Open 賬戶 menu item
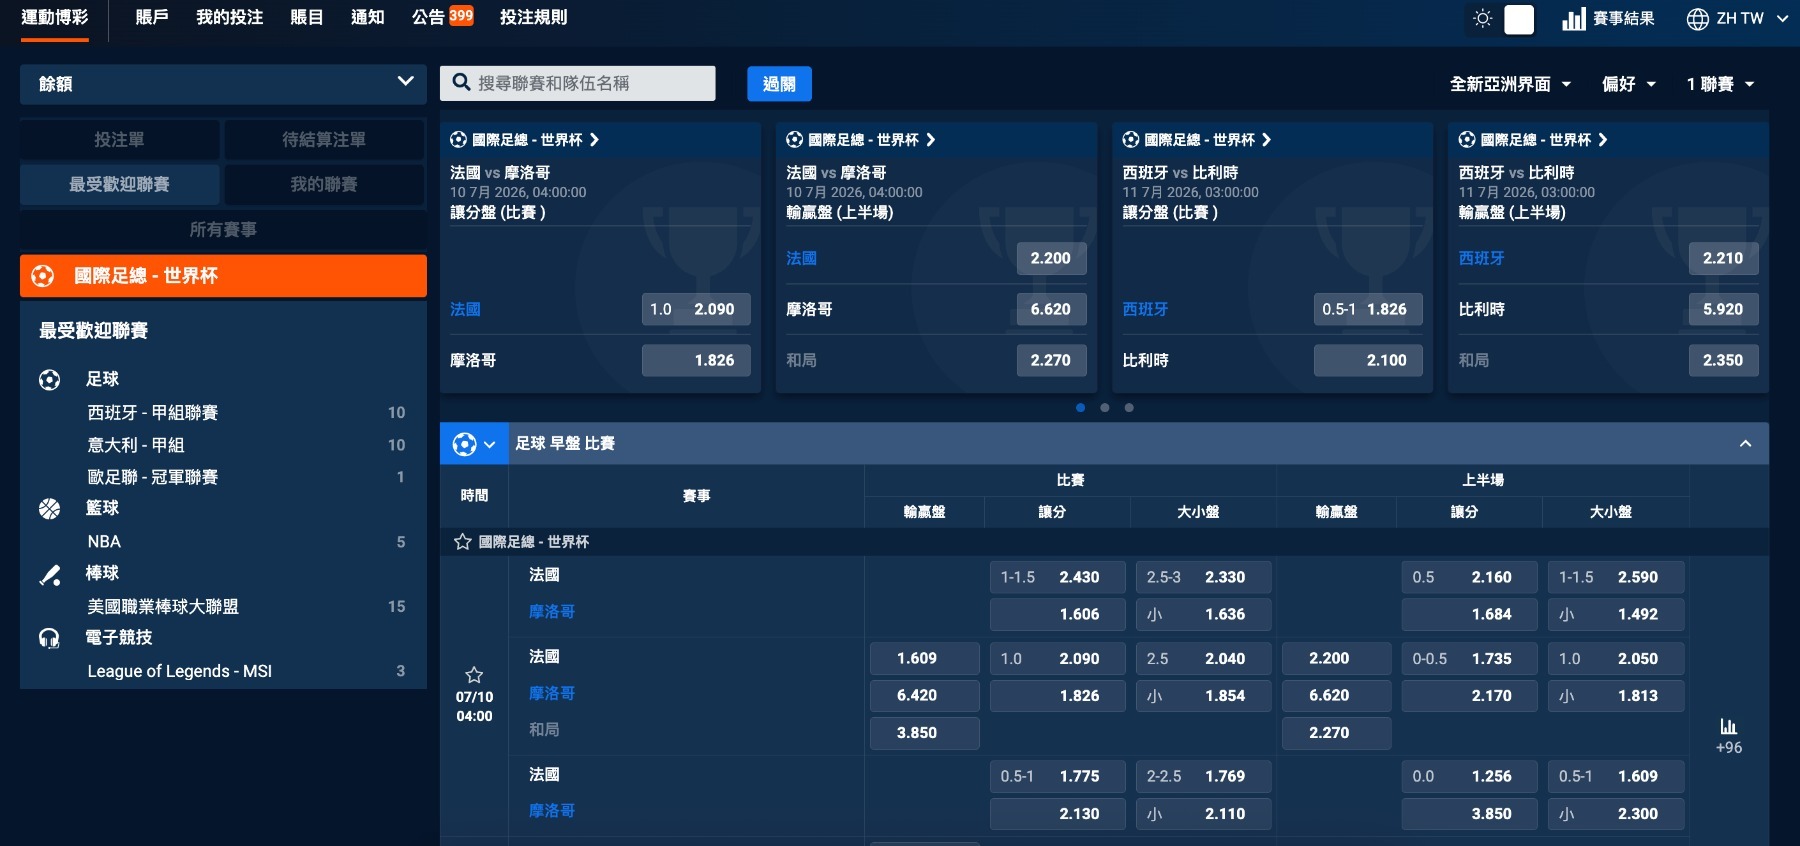The height and width of the screenshot is (846, 1800). coord(152,17)
